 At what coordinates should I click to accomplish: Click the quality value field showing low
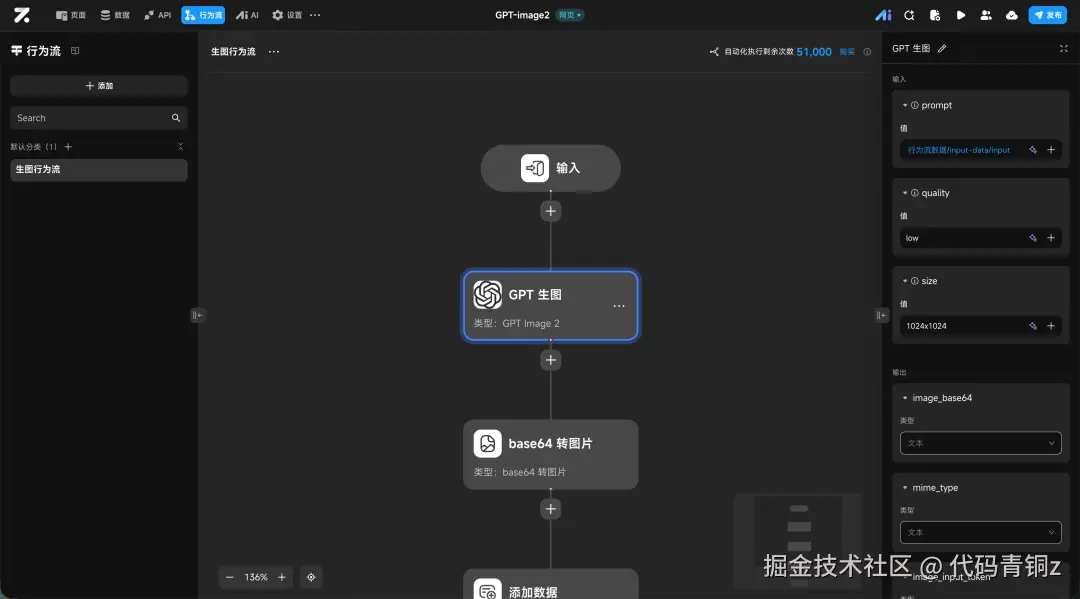[962, 238]
